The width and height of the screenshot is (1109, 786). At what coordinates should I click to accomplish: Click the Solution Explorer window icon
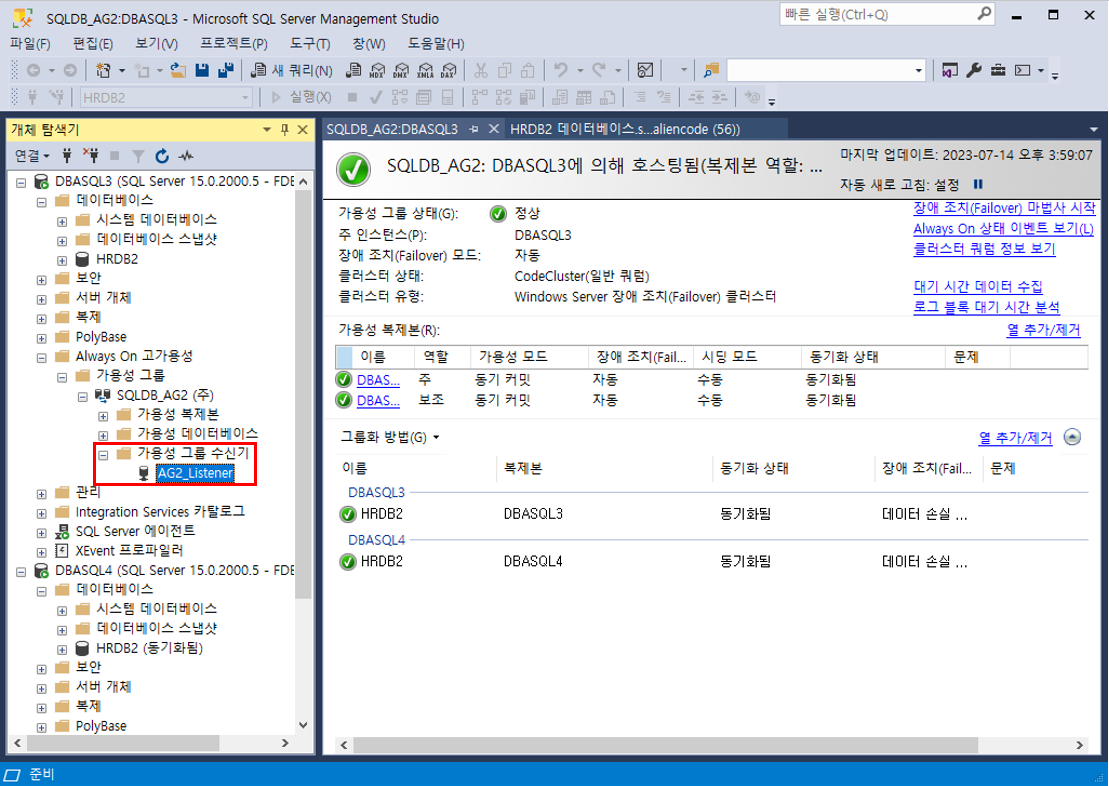tap(950, 70)
